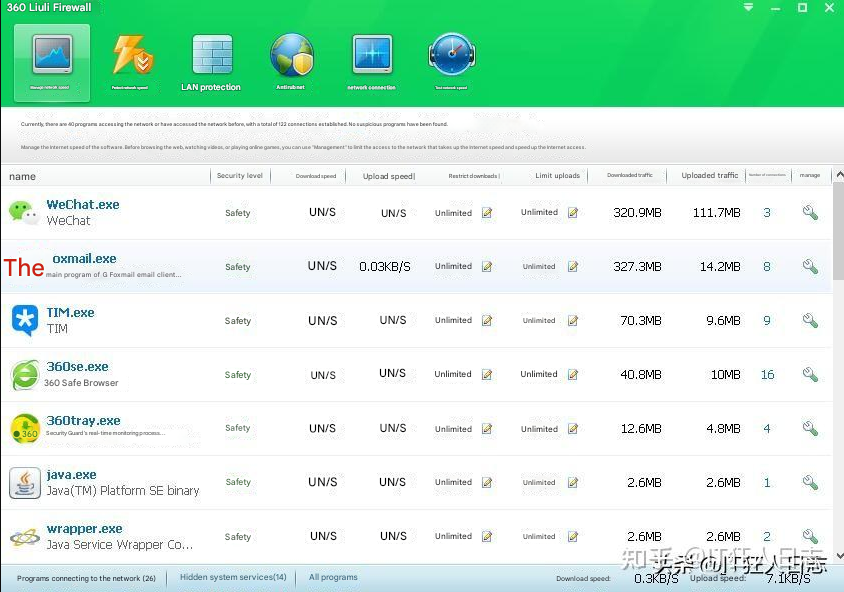Click the 320.9MB downloaded traffic value

point(637,213)
